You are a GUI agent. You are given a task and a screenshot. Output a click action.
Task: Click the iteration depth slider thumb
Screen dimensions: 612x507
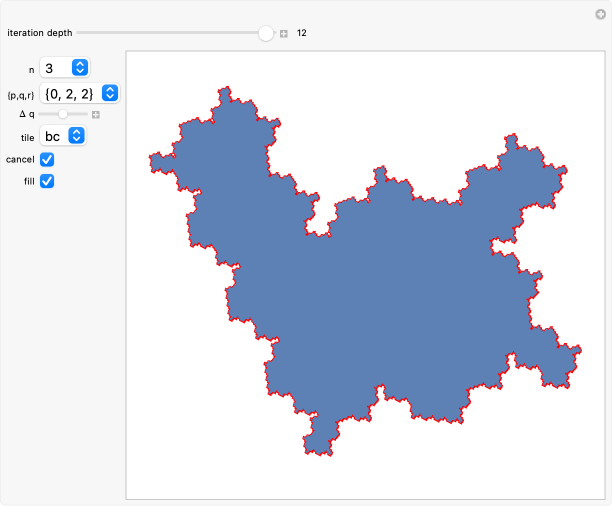click(265, 33)
